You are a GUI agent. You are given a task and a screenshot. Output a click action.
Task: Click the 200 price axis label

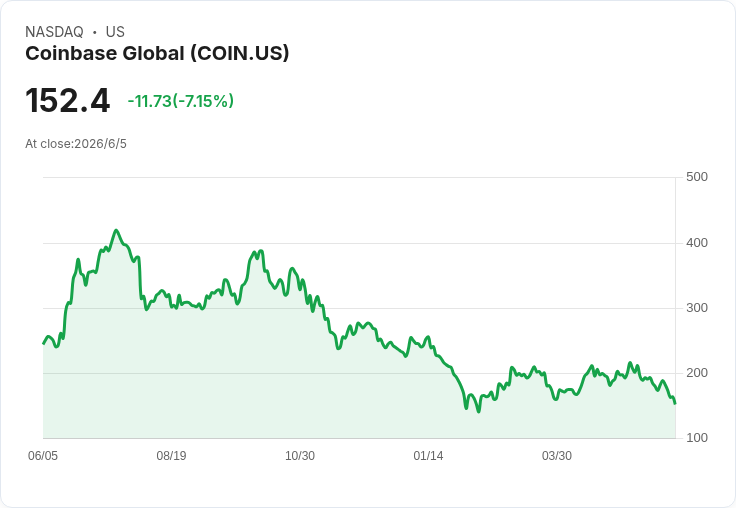697,373
